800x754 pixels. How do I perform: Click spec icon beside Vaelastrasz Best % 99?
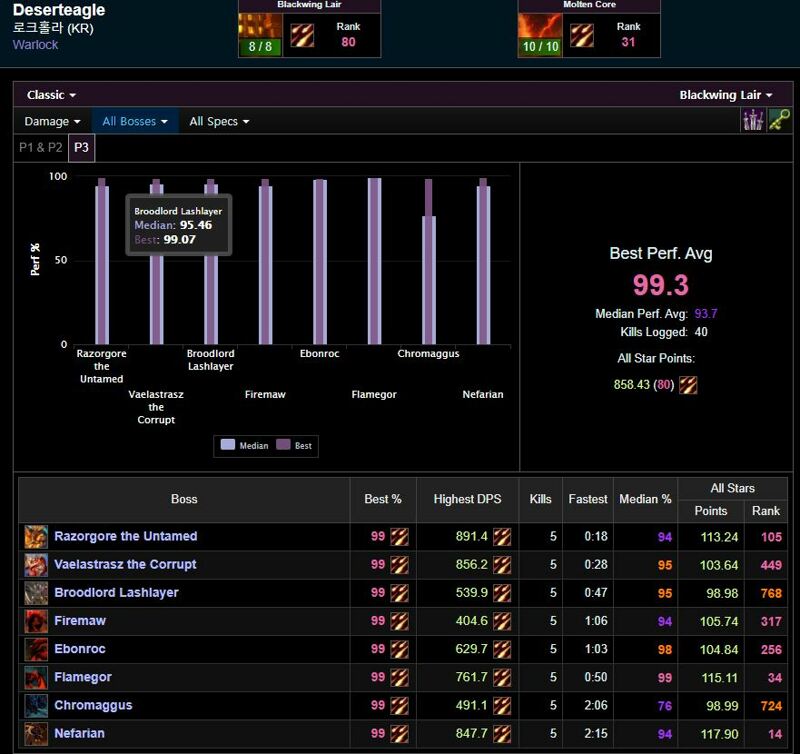point(399,565)
